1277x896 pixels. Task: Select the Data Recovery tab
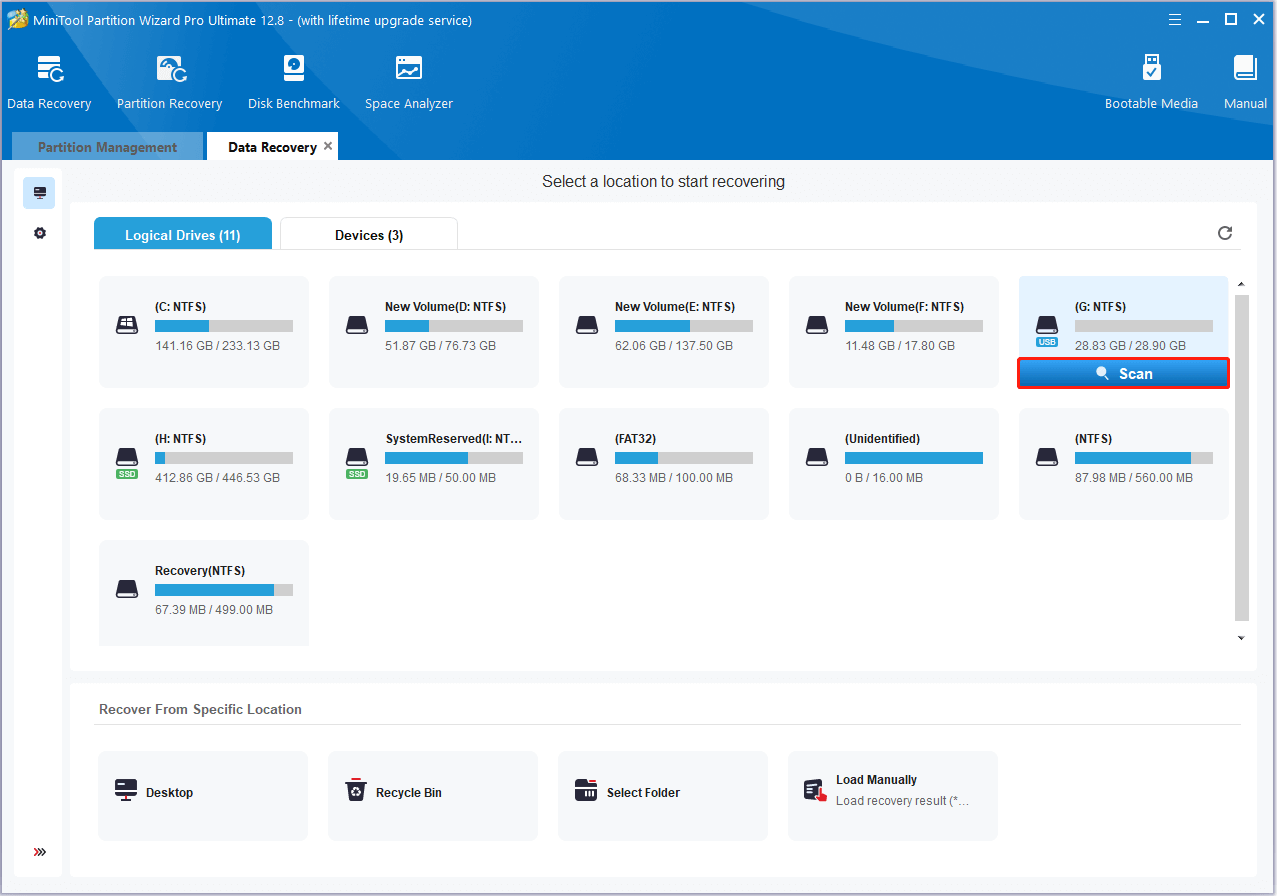272,147
